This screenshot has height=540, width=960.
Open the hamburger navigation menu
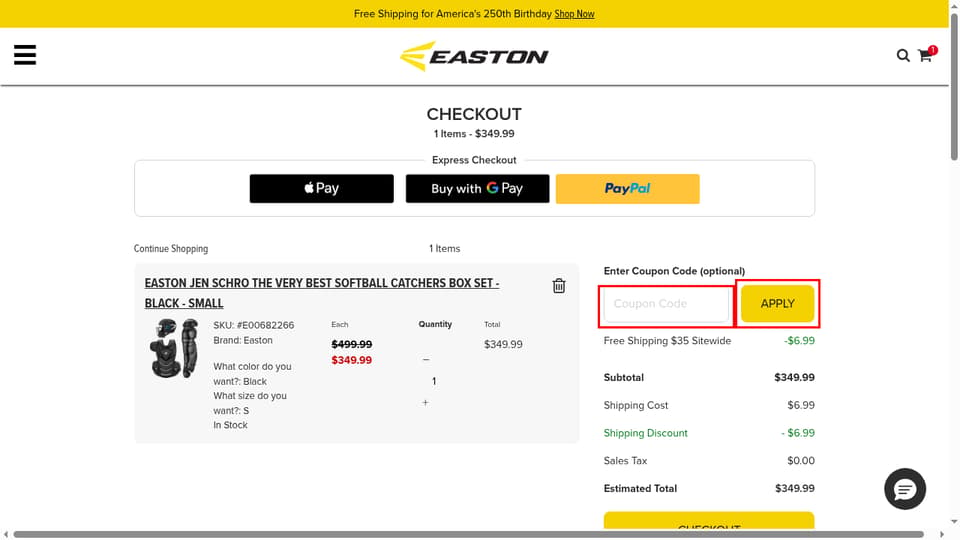[25, 55]
